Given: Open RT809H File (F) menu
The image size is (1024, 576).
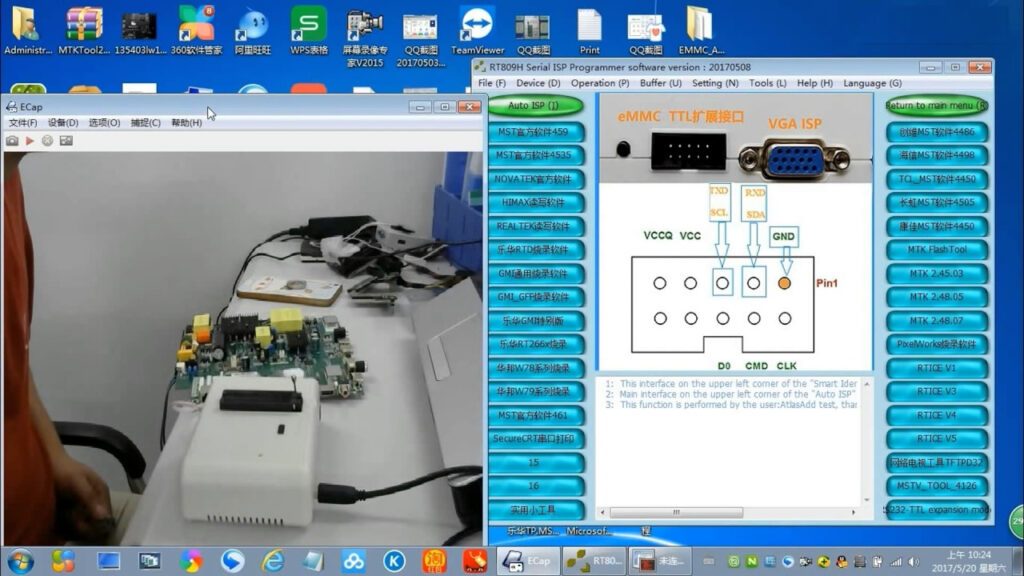Looking at the screenshot, I should 492,83.
